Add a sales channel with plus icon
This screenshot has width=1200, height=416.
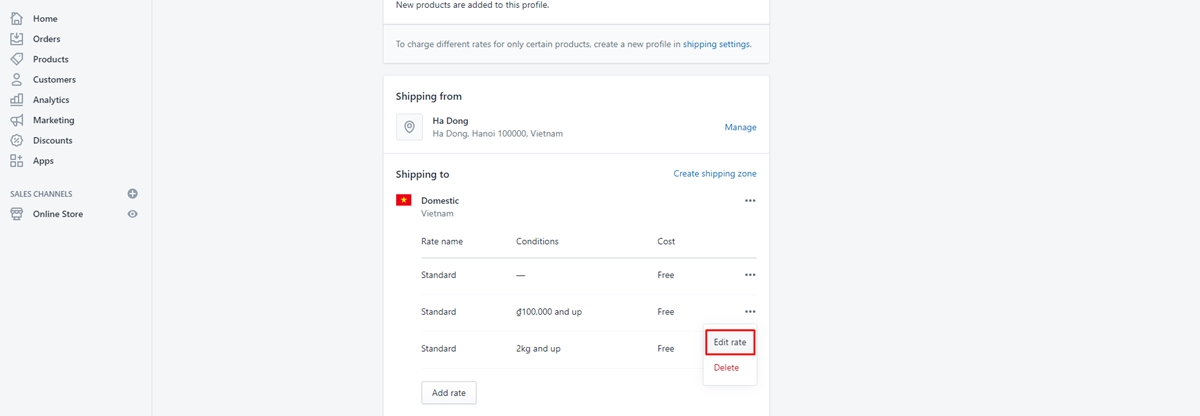133,194
